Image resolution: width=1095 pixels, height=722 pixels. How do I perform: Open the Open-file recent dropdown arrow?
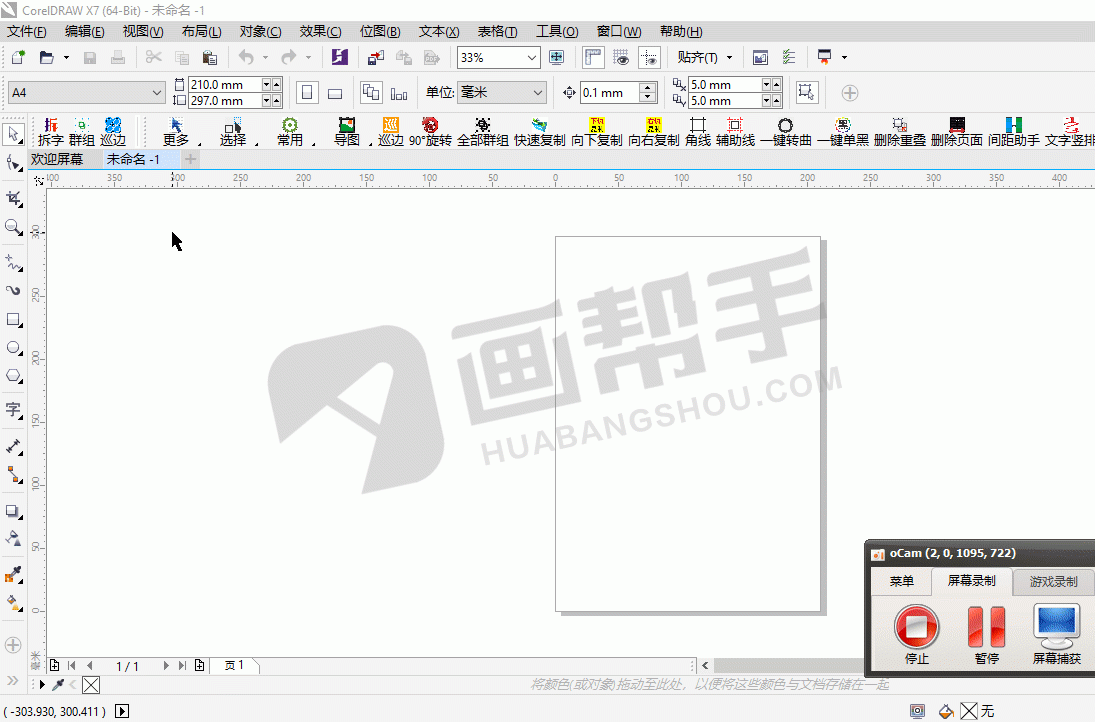pos(66,57)
